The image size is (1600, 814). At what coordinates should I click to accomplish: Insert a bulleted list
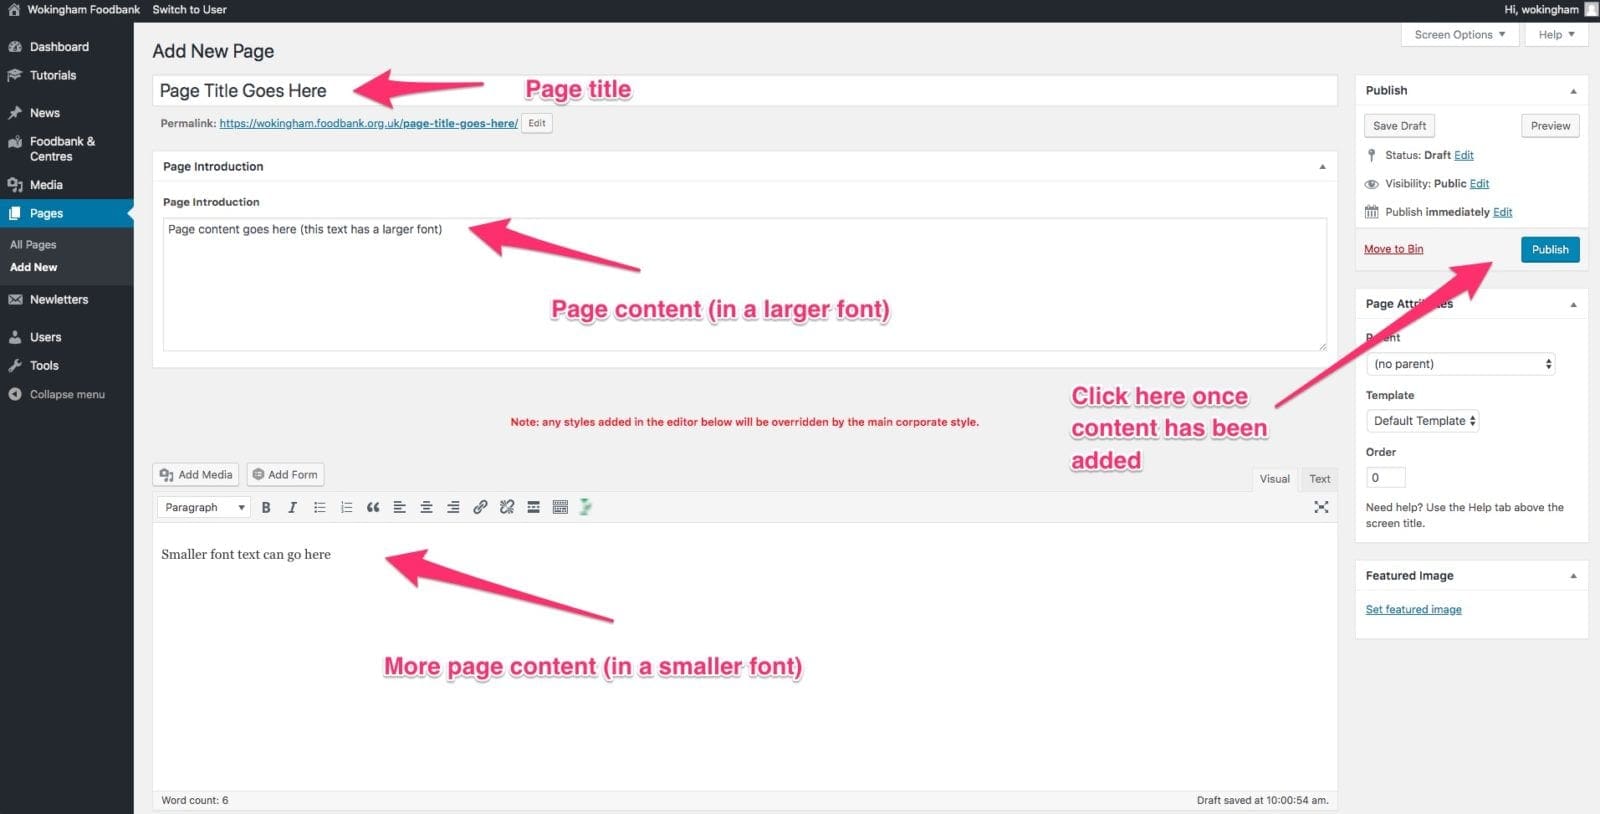[x=320, y=507]
